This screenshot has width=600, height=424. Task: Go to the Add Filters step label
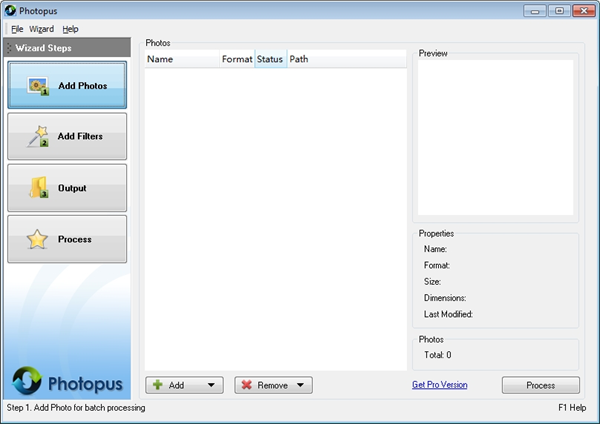coord(80,136)
